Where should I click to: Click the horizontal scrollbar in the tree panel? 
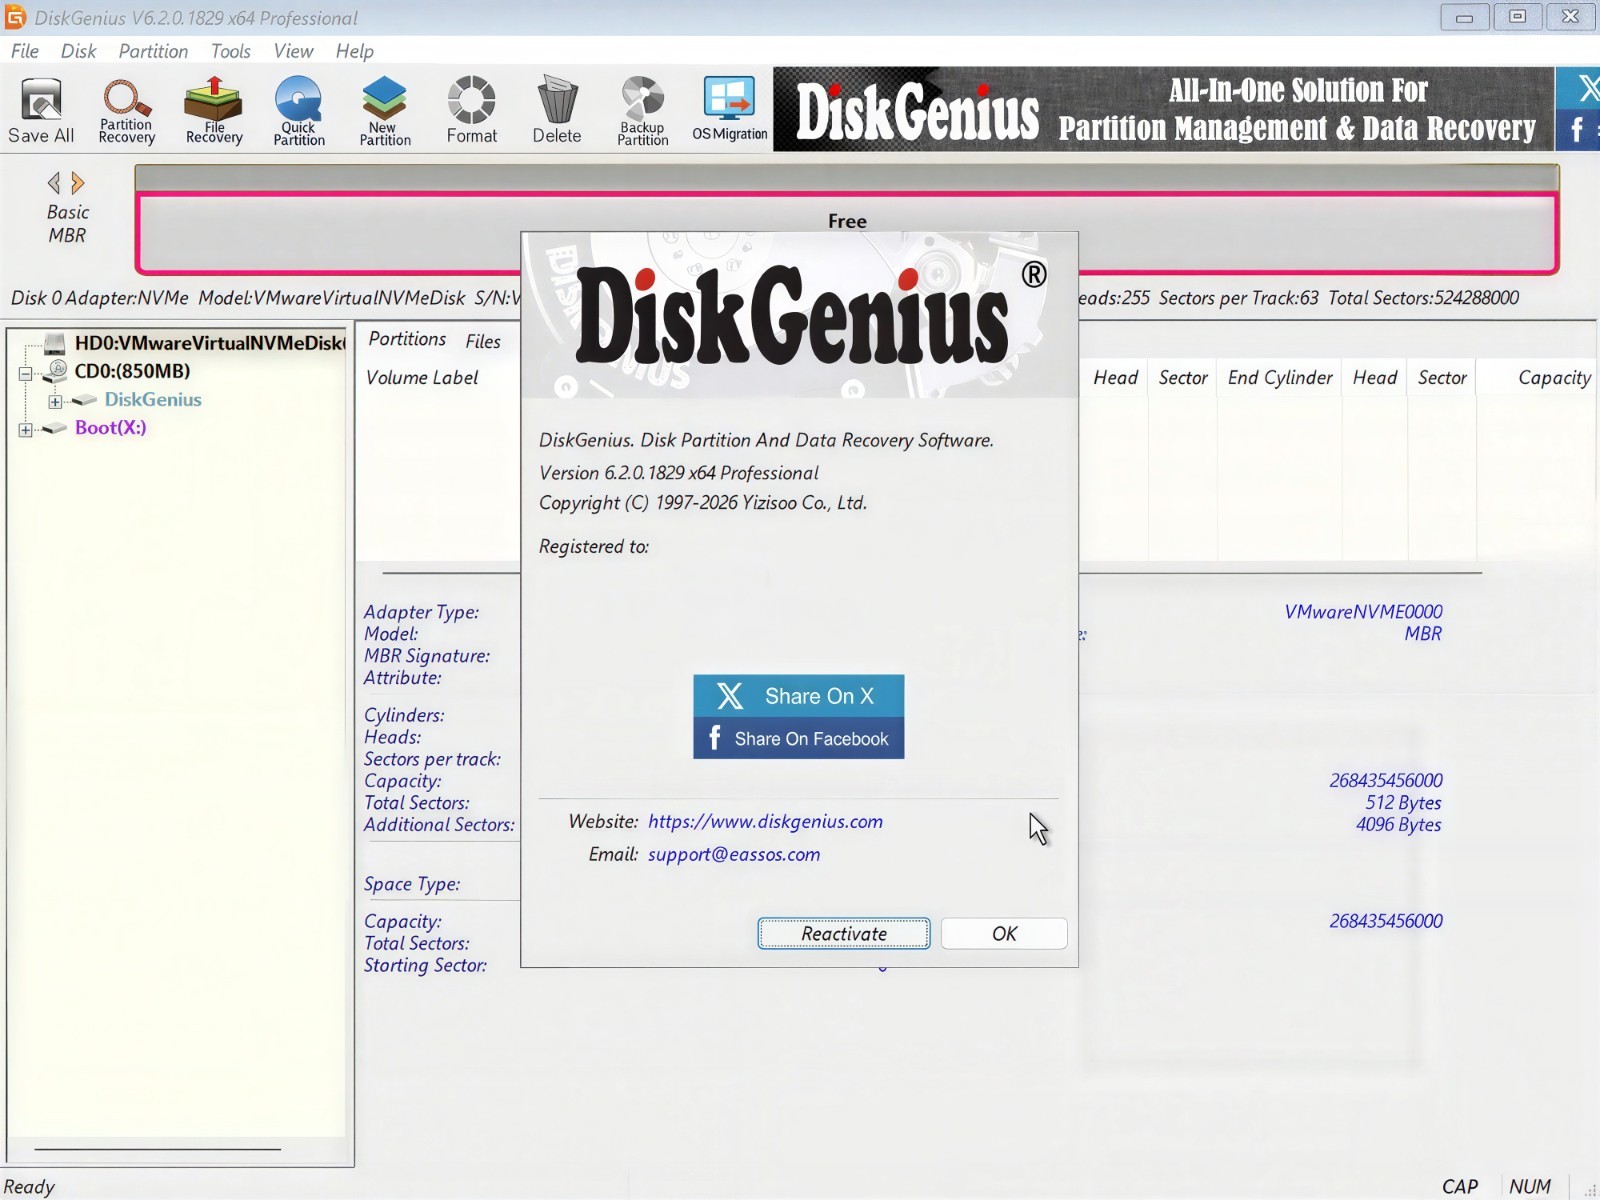[158, 1149]
